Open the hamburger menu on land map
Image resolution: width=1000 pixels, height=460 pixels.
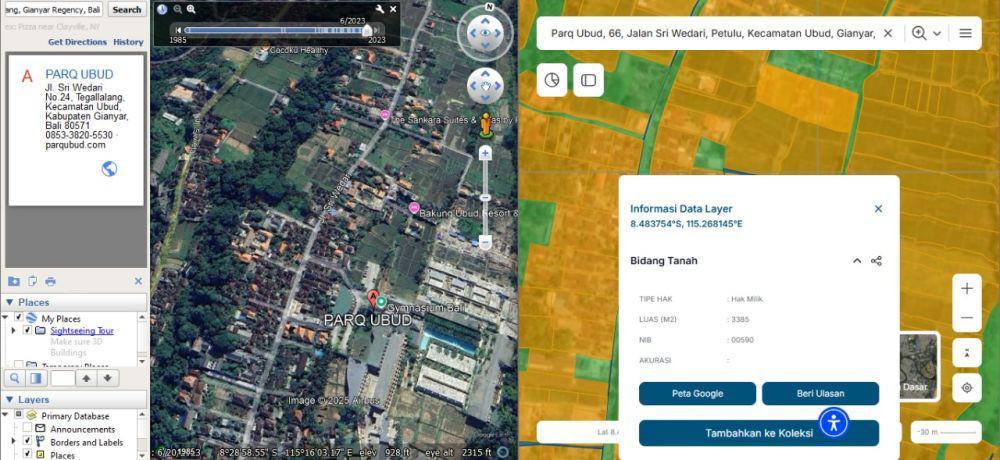pyautogui.click(x=966, y=33)
